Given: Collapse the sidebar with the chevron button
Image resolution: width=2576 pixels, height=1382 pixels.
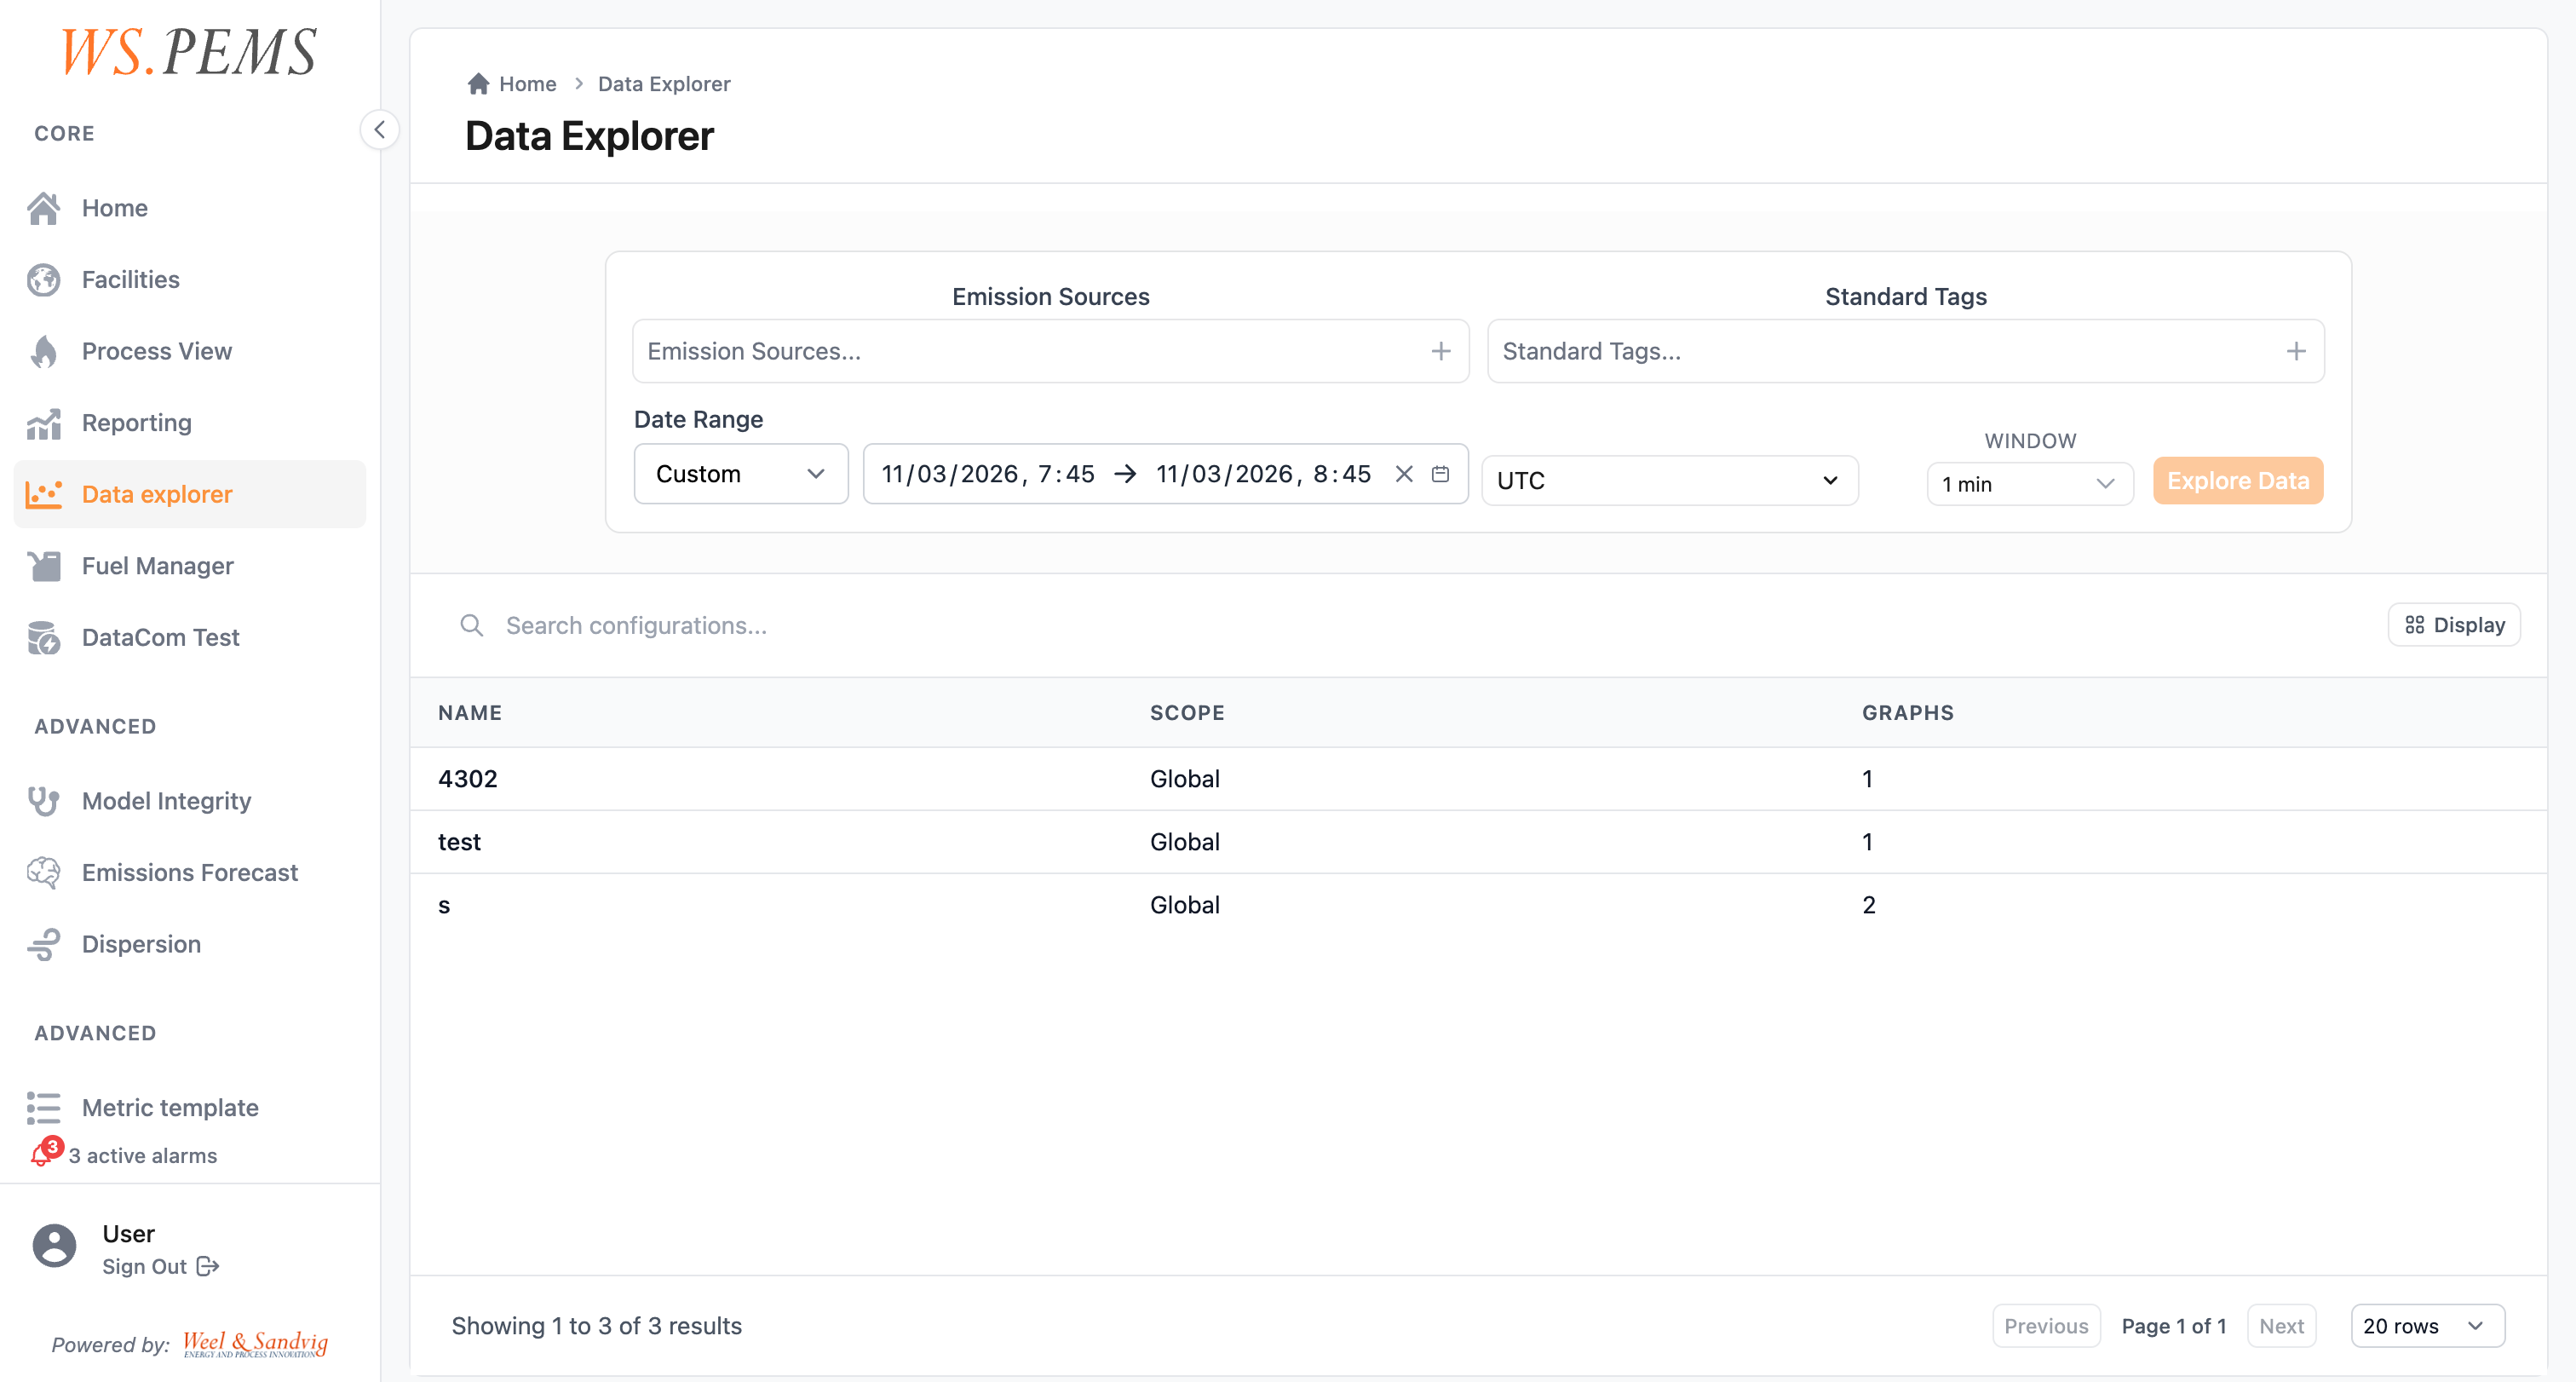Looking at the screenshot, I should tap(379, 130).
